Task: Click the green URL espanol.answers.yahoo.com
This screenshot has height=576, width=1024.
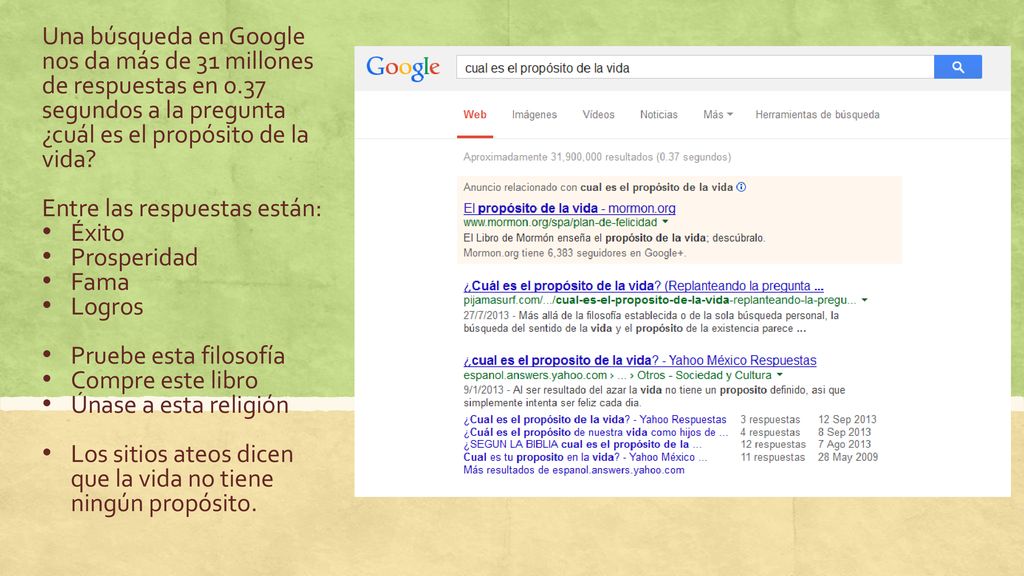Action: [535, 376]
